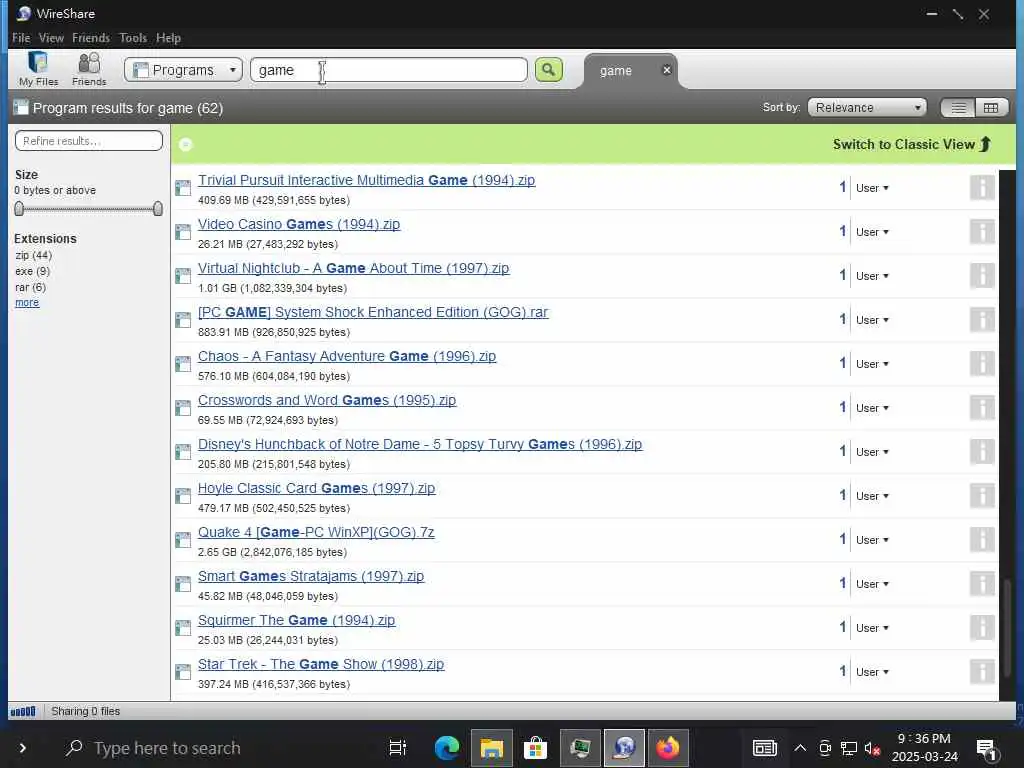Expand User dropdown for Hoyle Card Games

point(872,496)
